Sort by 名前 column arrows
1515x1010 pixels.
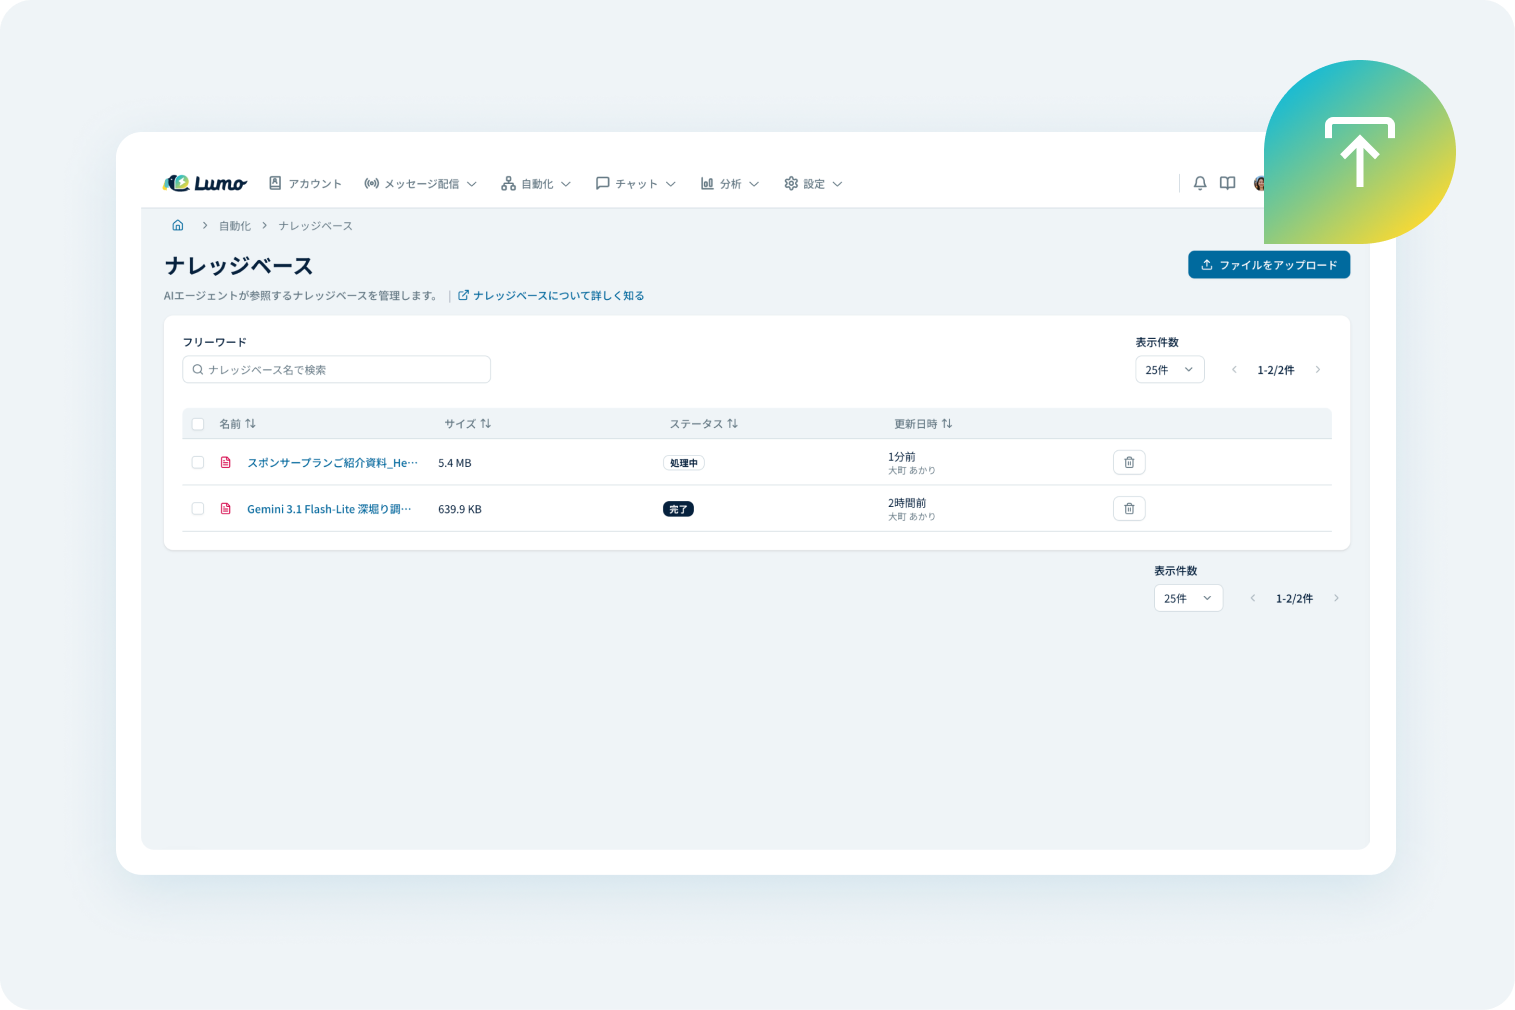click(x=250, y=424)
